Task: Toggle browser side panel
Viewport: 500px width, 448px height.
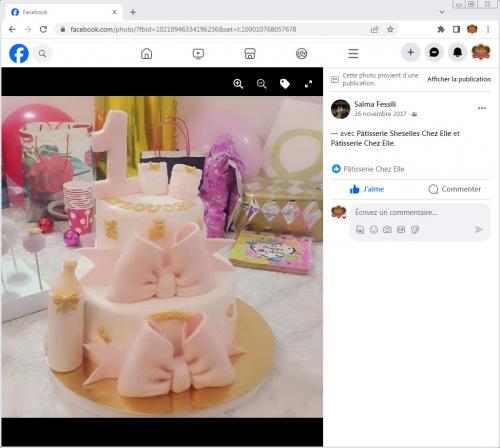Action: (x=456, y=29)
